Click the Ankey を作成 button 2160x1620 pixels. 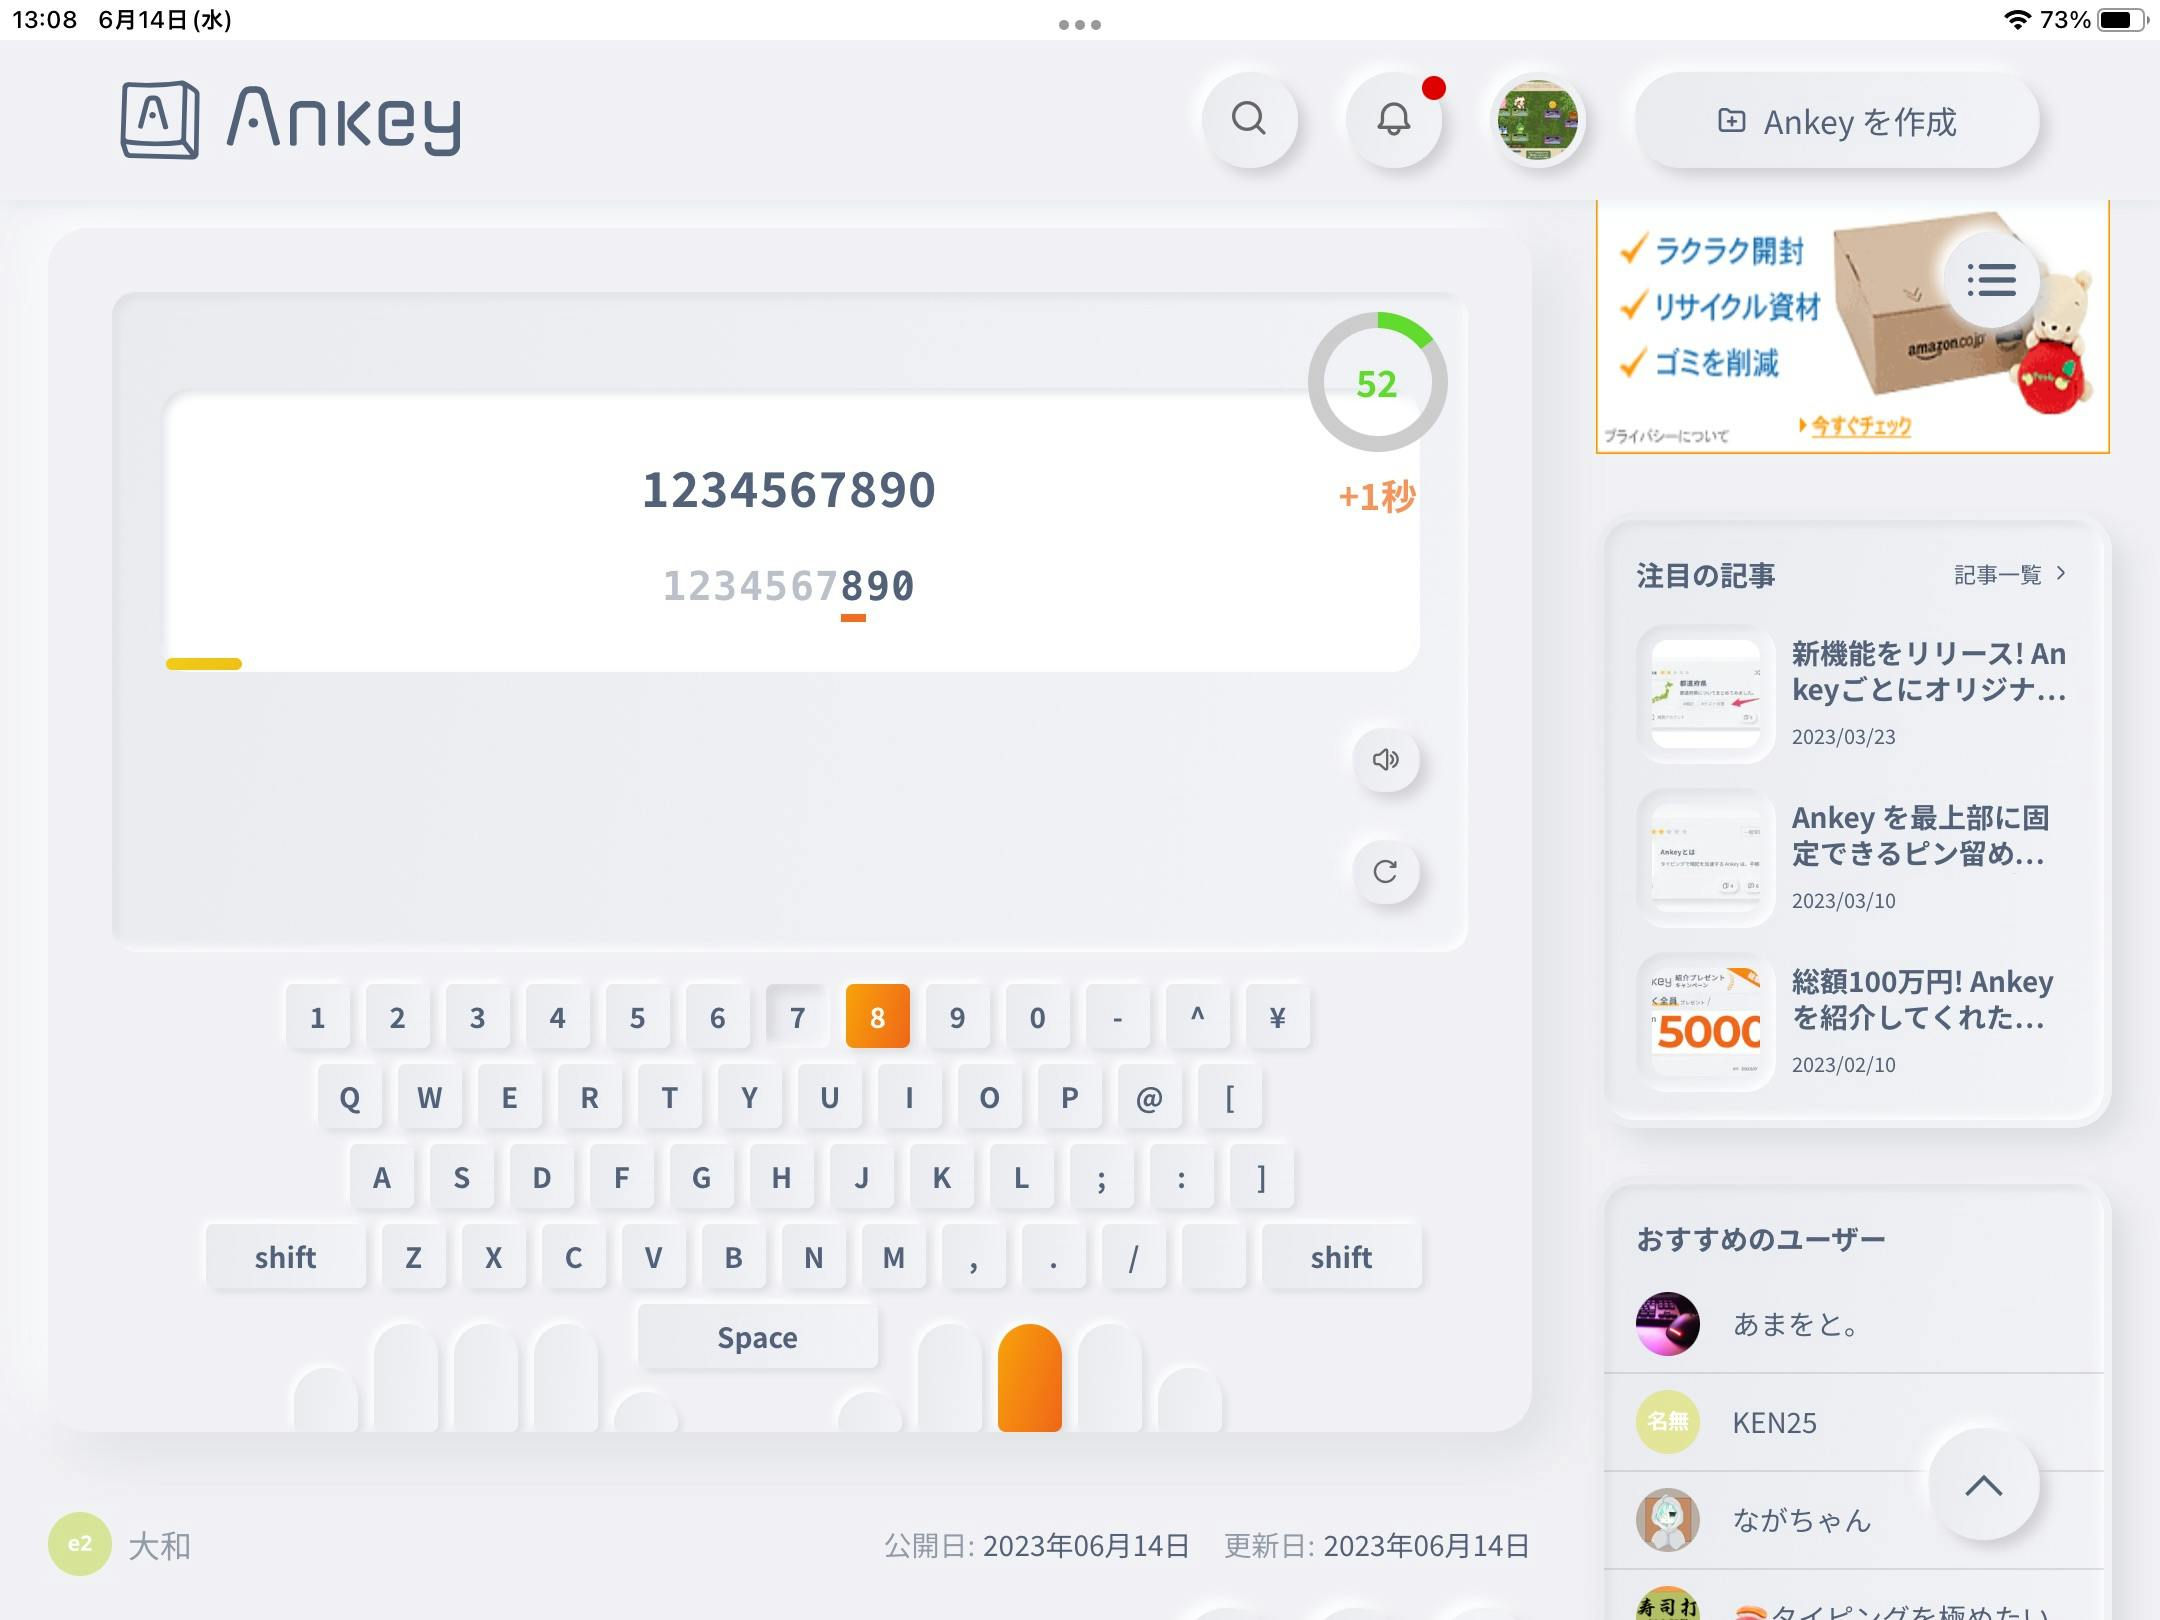click(x=1836, y=122)
